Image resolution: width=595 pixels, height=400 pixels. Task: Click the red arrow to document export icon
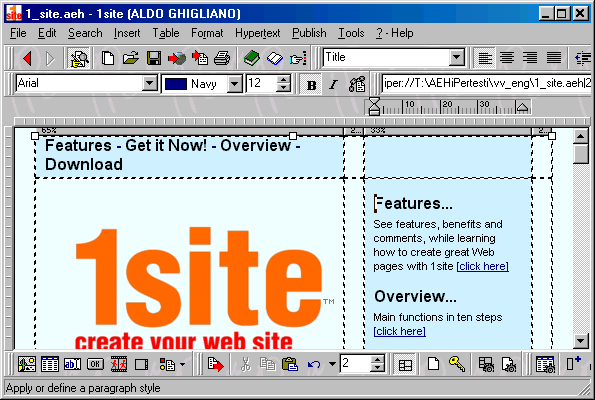pyautogui.click(x=200, y=58)
